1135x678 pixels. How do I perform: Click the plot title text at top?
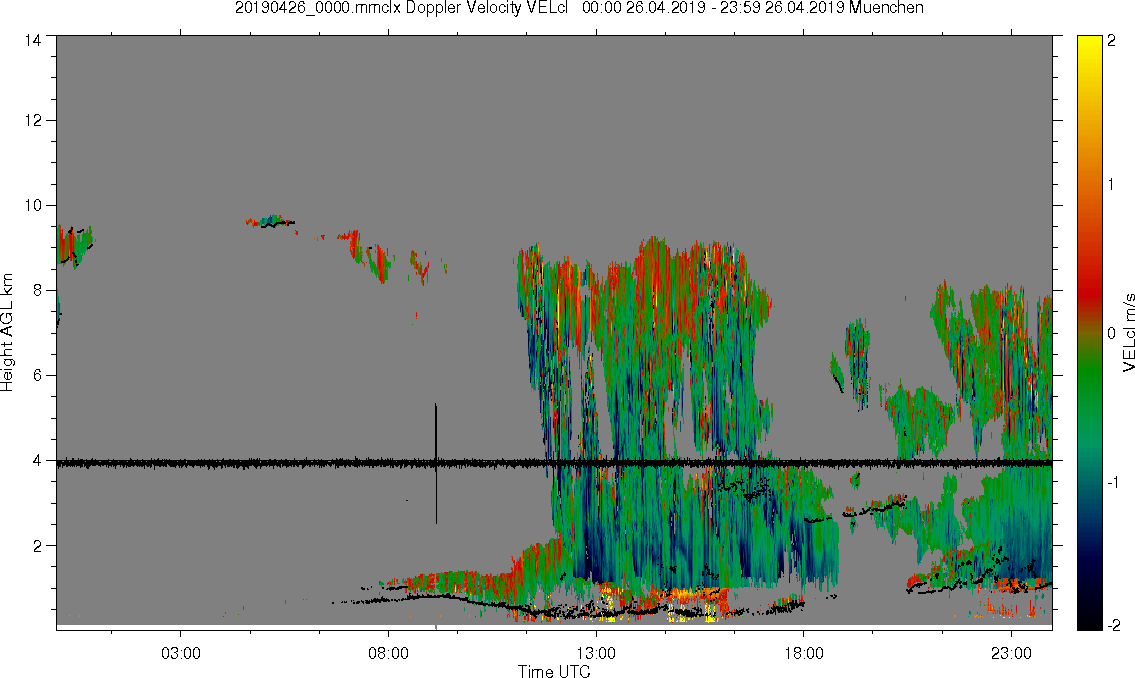click(x=579, y=8)
